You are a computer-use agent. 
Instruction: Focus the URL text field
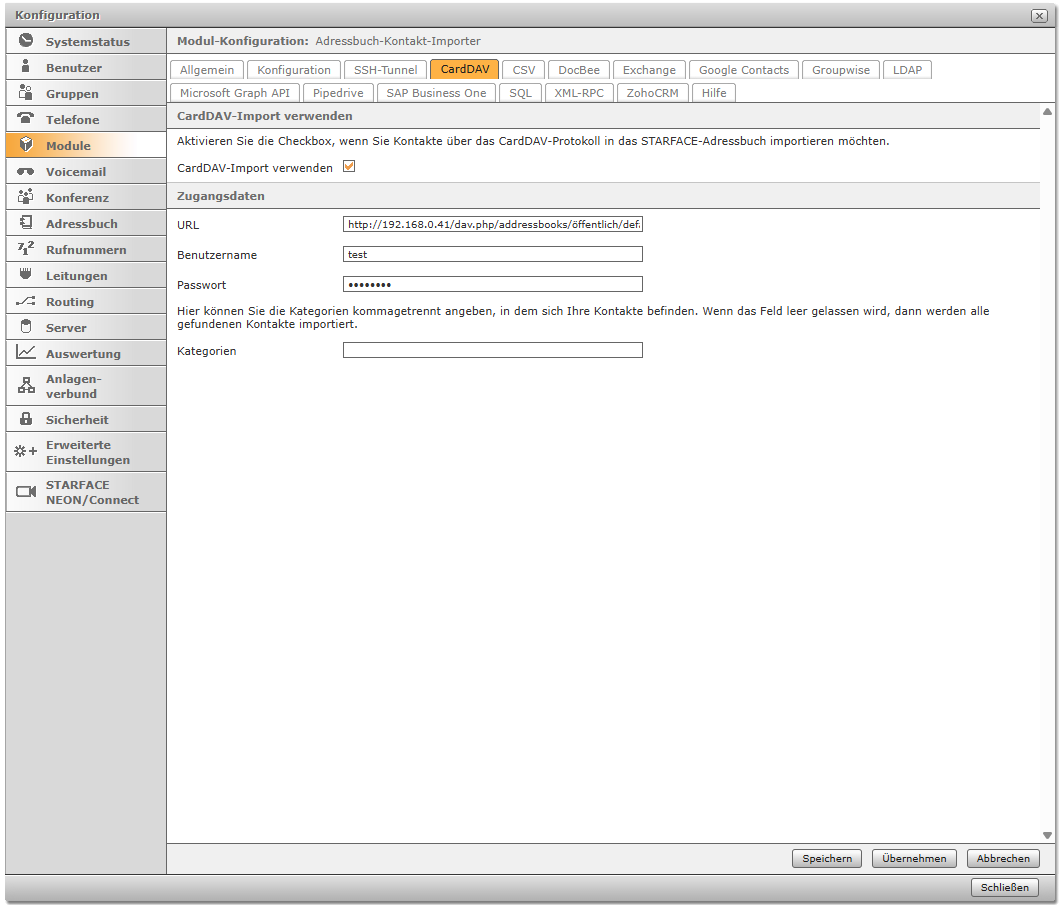pyautogui.click(x=492, y=225)
